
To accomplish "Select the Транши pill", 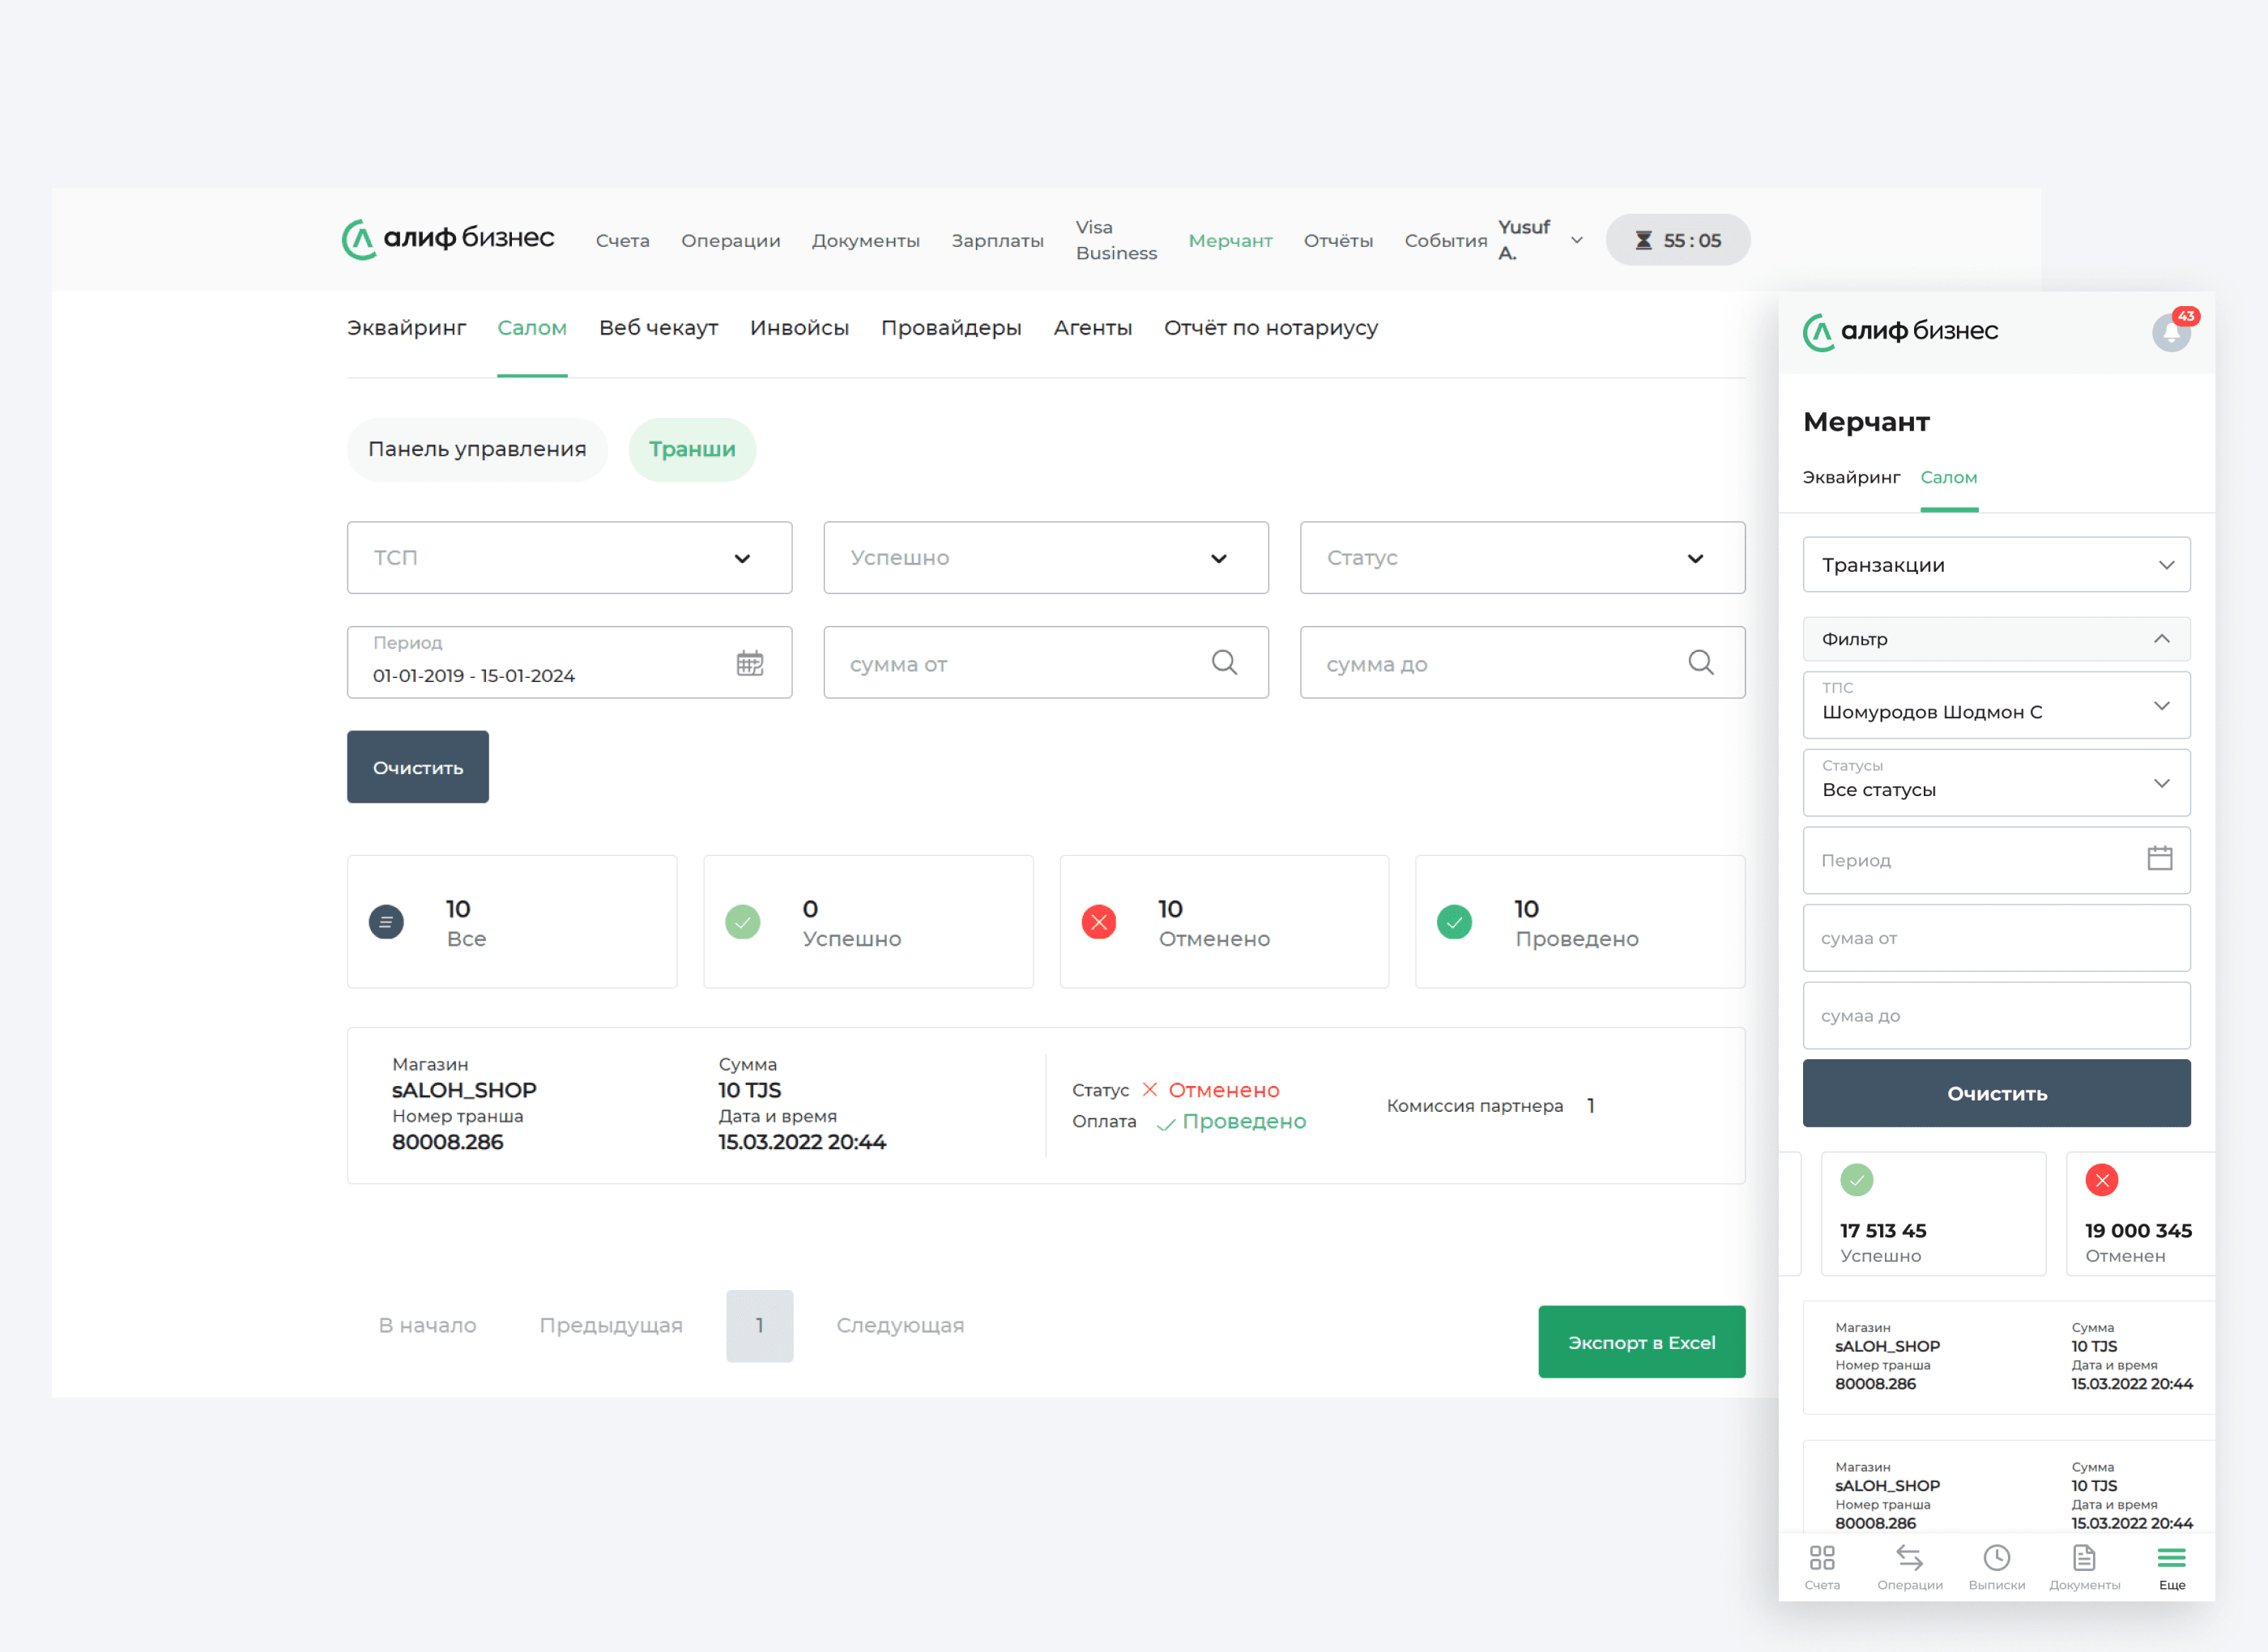I will click(x=692, y=450).
